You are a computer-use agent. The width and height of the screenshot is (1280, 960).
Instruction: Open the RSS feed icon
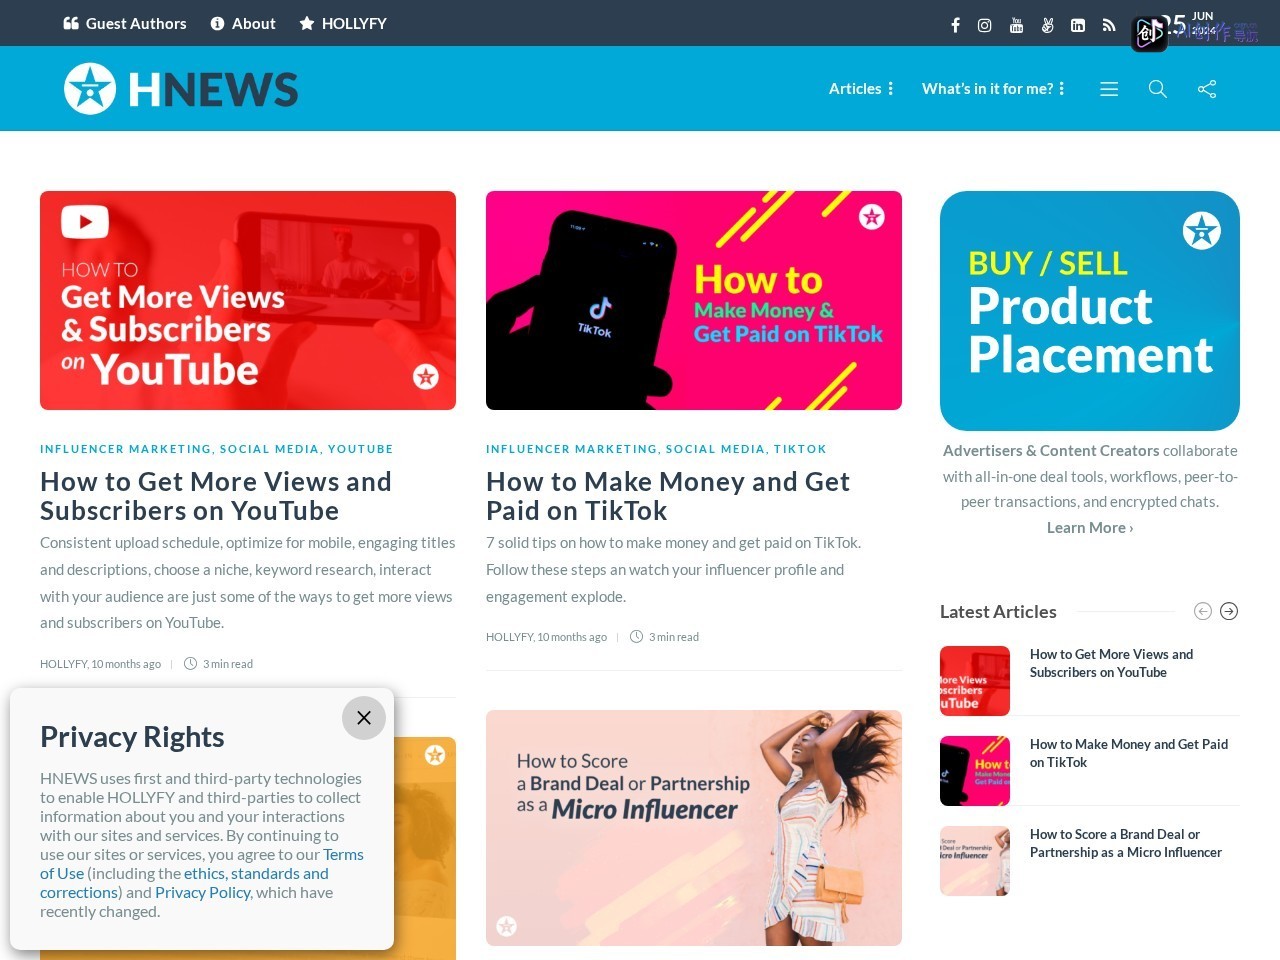[x=1109, y=25]
